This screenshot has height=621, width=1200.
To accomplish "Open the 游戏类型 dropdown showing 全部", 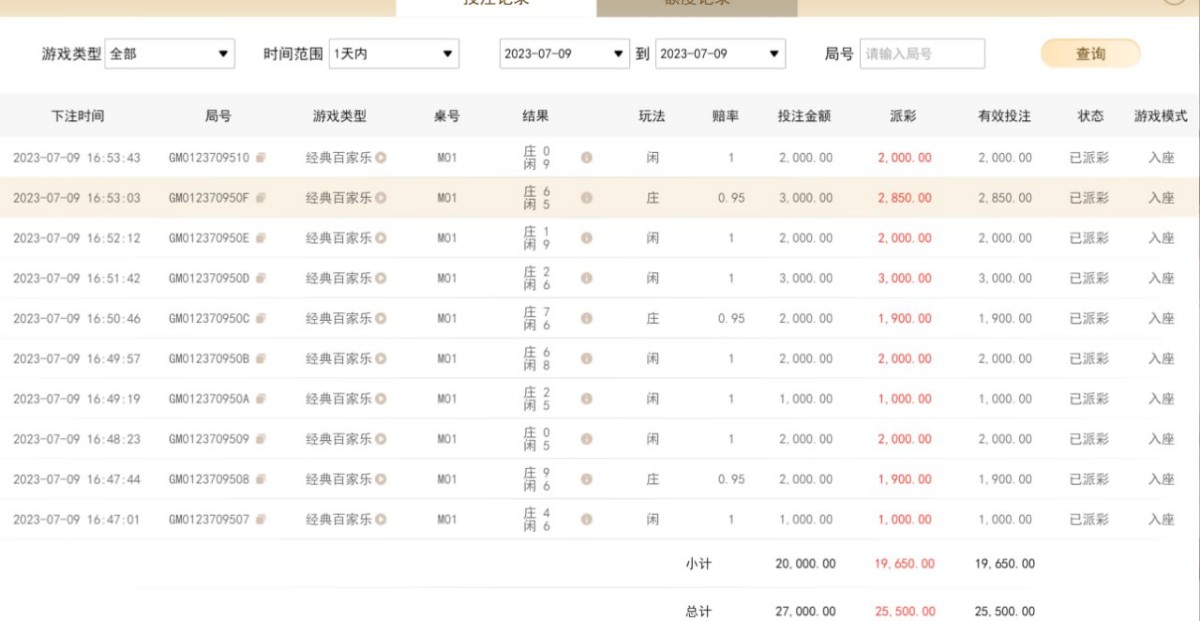I will click(169, 54).
